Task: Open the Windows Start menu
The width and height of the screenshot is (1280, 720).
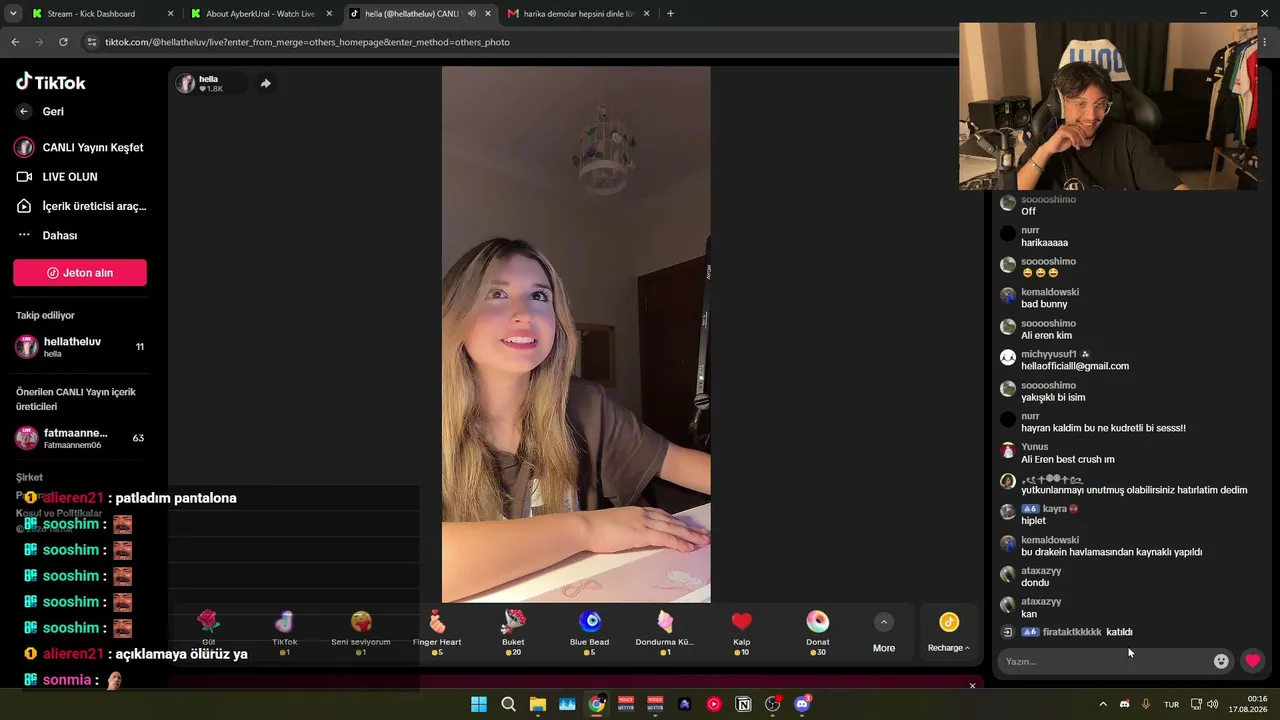Action: point(479,704)
